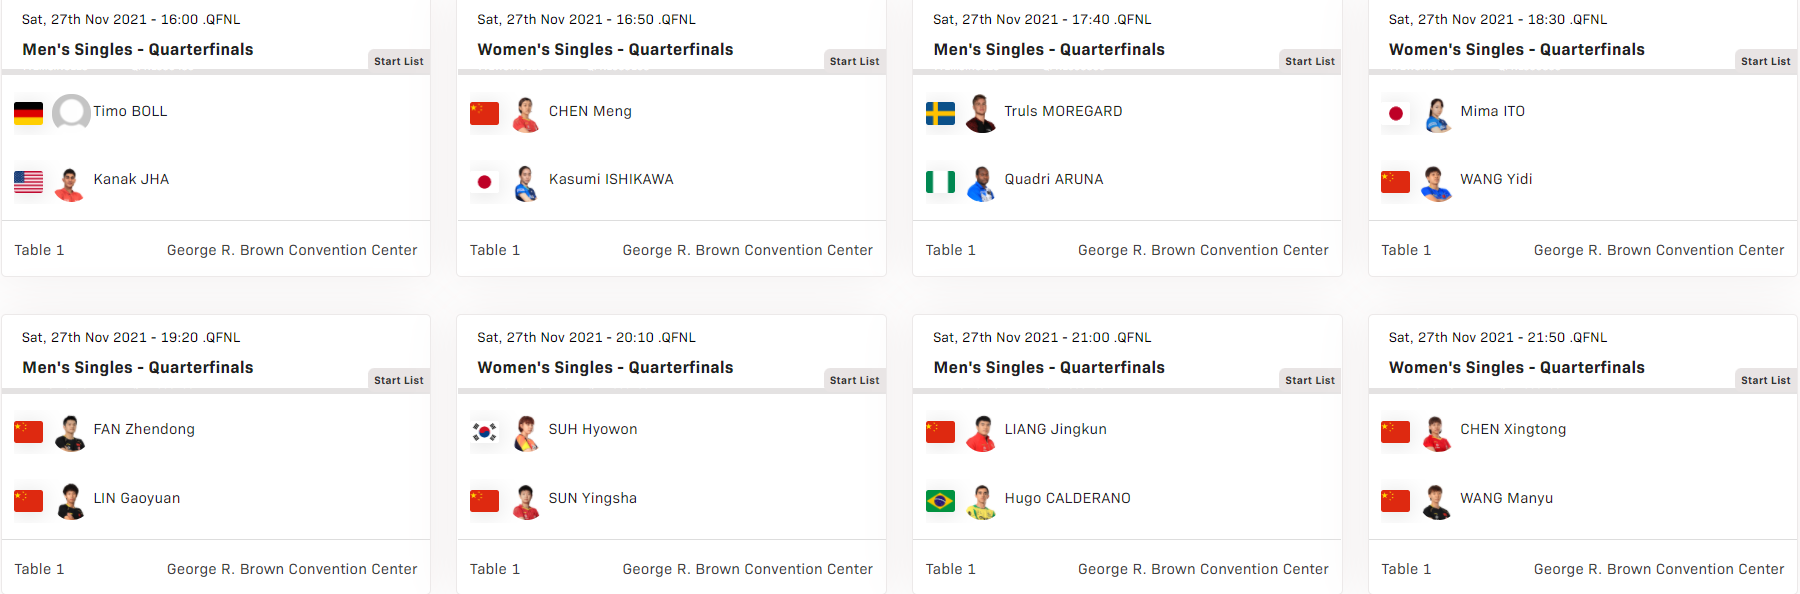The width and height of the screenshot is (1800, 594).
Task: Click Kasumi ISHIKAWA's player avatar
Action: pos(525,183)
